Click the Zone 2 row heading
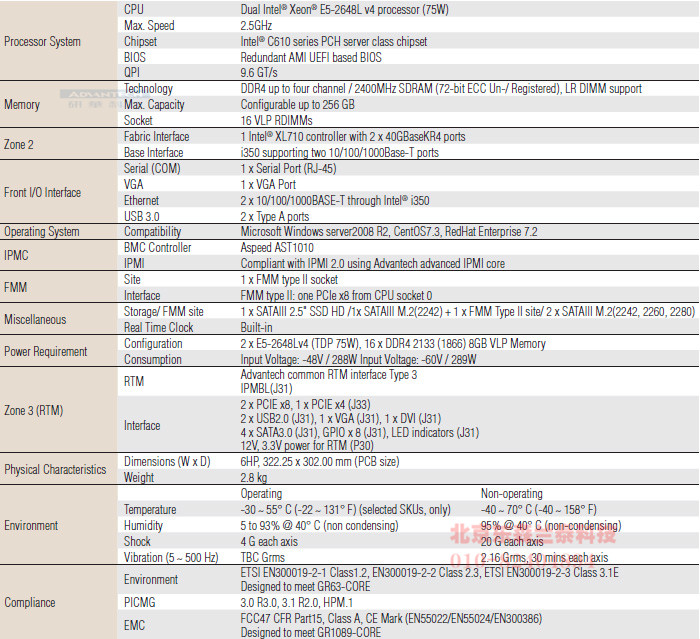 coord(19,144)
